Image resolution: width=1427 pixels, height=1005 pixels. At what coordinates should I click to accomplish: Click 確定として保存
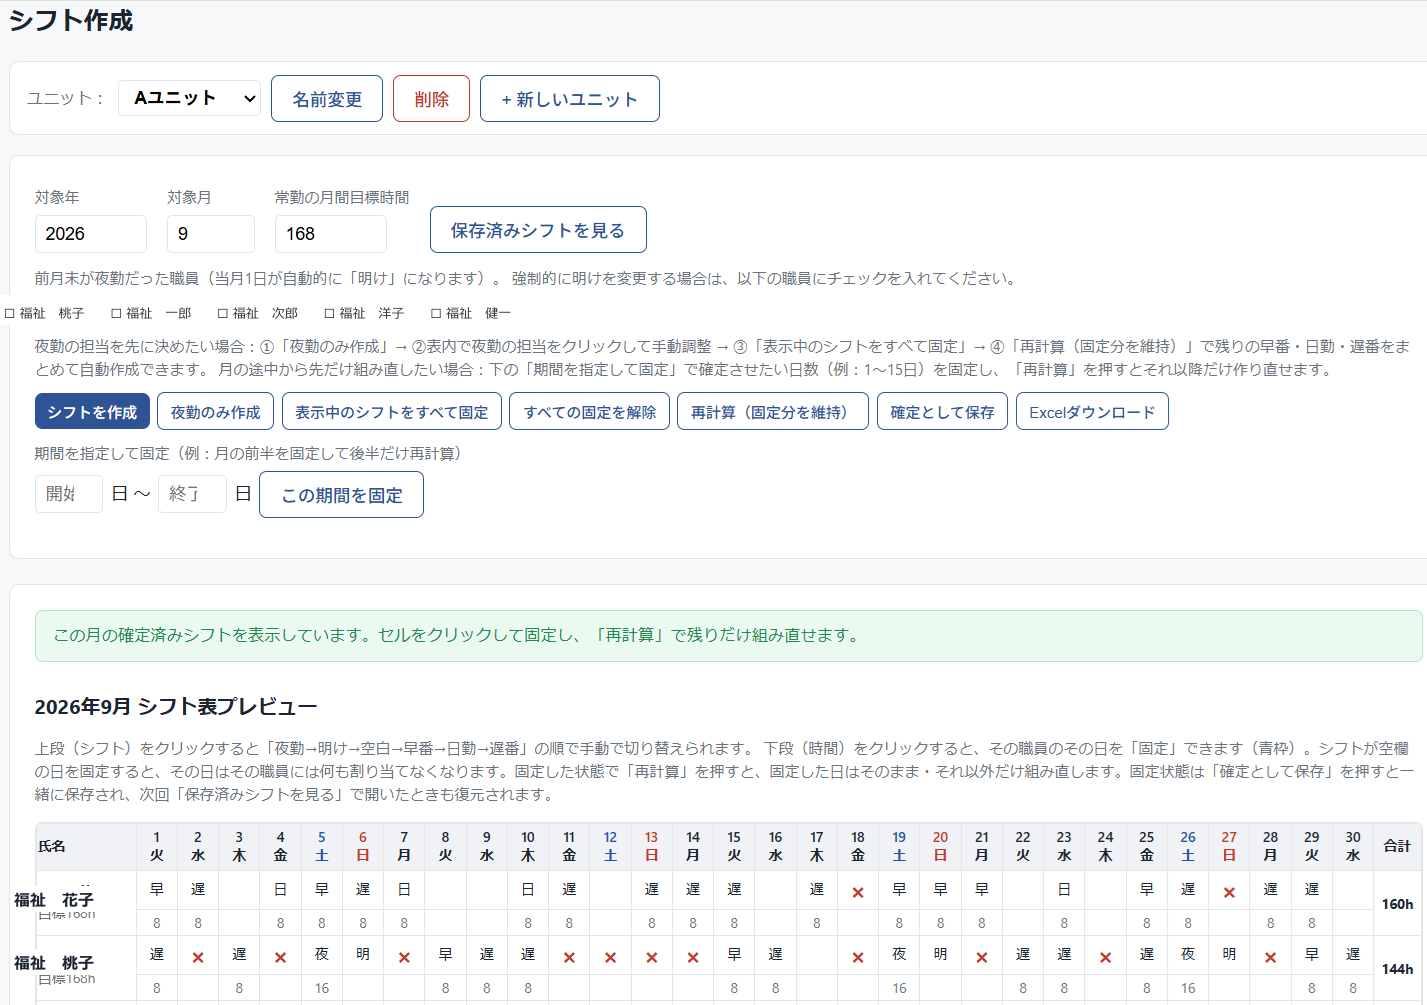point(942,412)
